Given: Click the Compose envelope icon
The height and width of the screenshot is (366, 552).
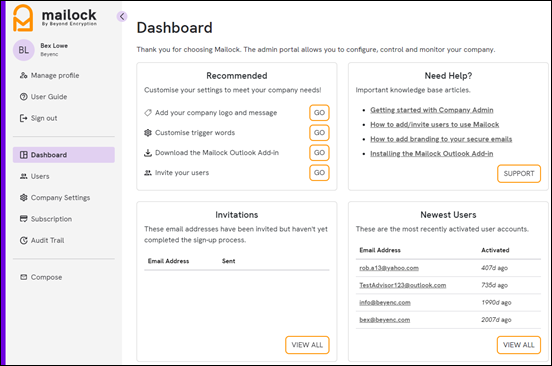Looking at the screenshot, I should point(24,277).
